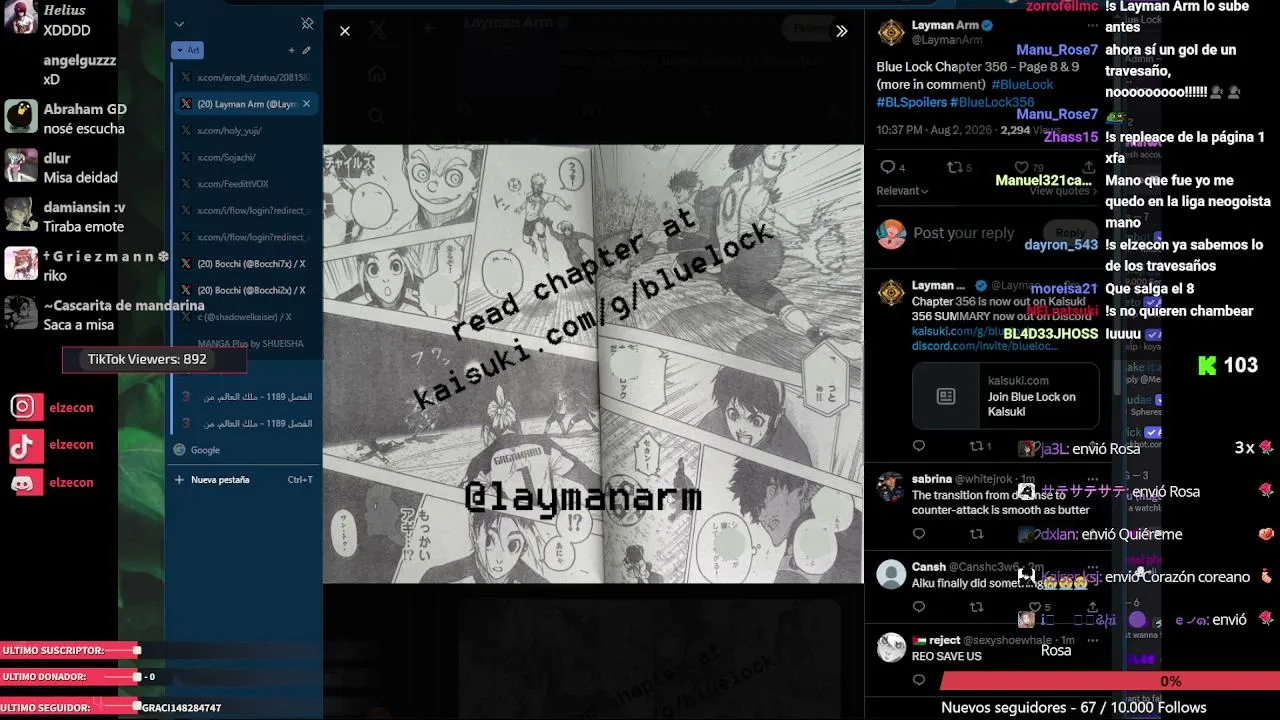Viewport: 1280px width, 720px height.
Task: Like the main Layman Arm tweet
Action: pos(1021,167)
